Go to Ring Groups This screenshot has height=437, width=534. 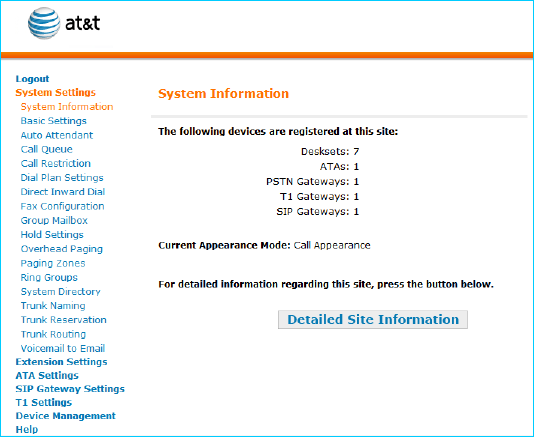49,278
